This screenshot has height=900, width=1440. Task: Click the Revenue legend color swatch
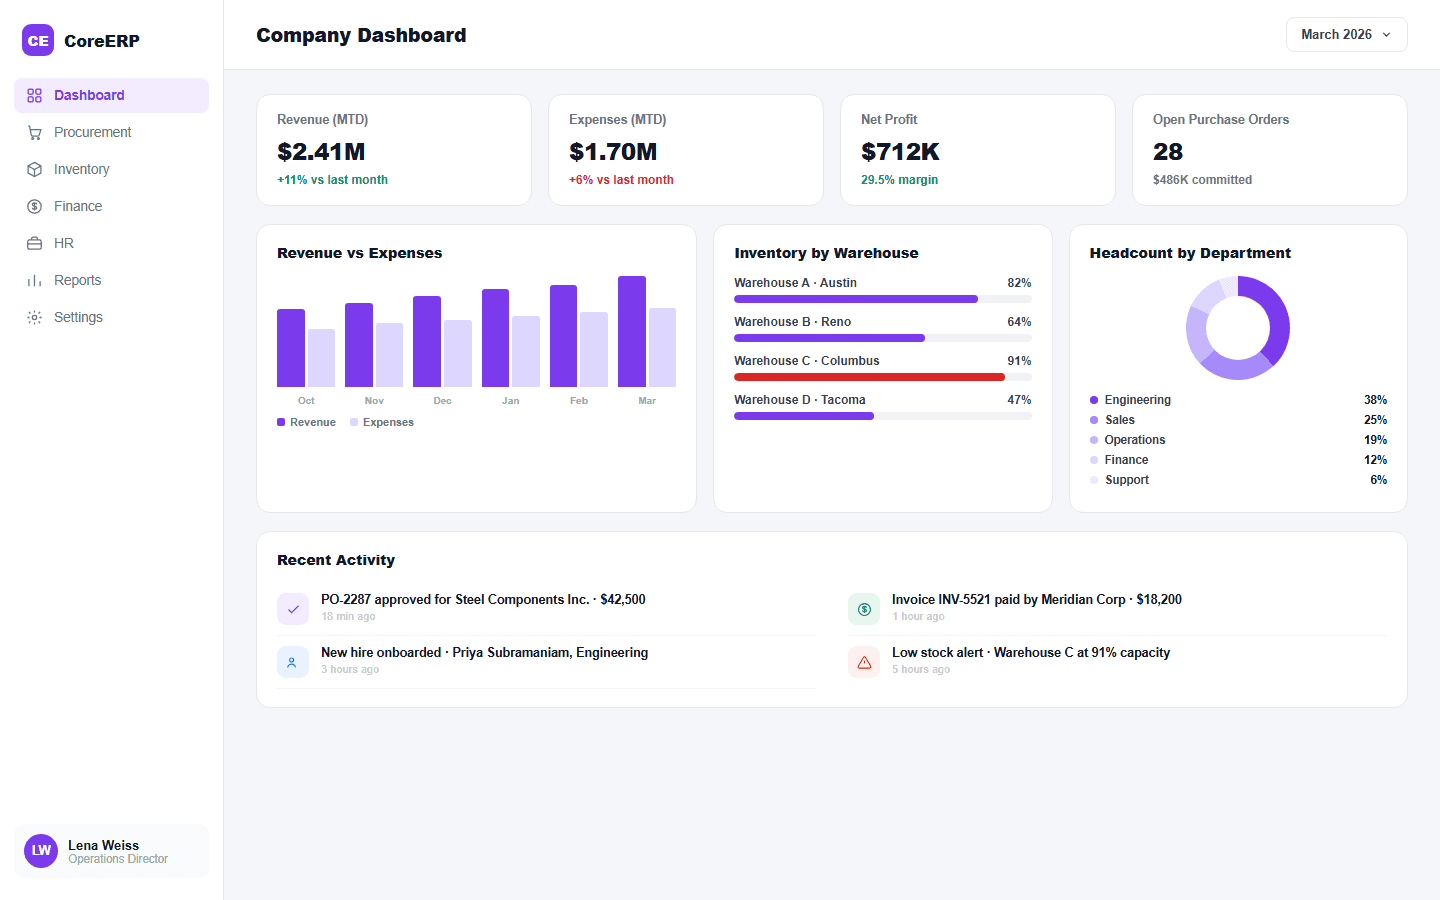pos(281,422)
